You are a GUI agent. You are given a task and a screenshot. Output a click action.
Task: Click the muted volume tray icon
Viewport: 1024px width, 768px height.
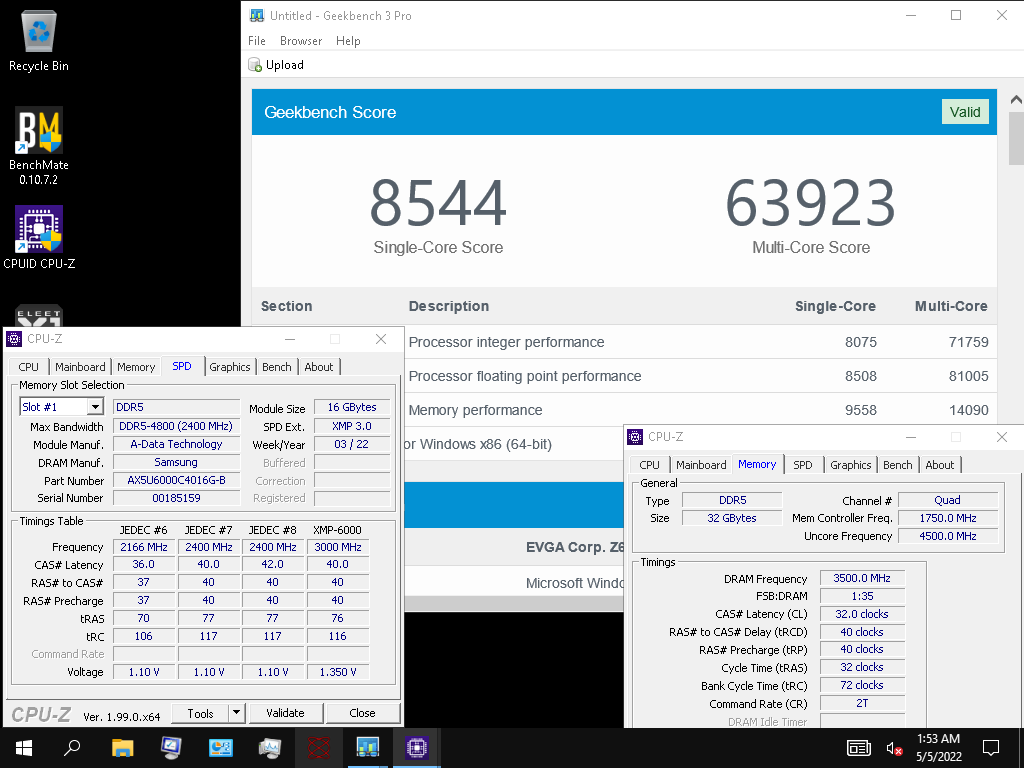click(894, 748)
